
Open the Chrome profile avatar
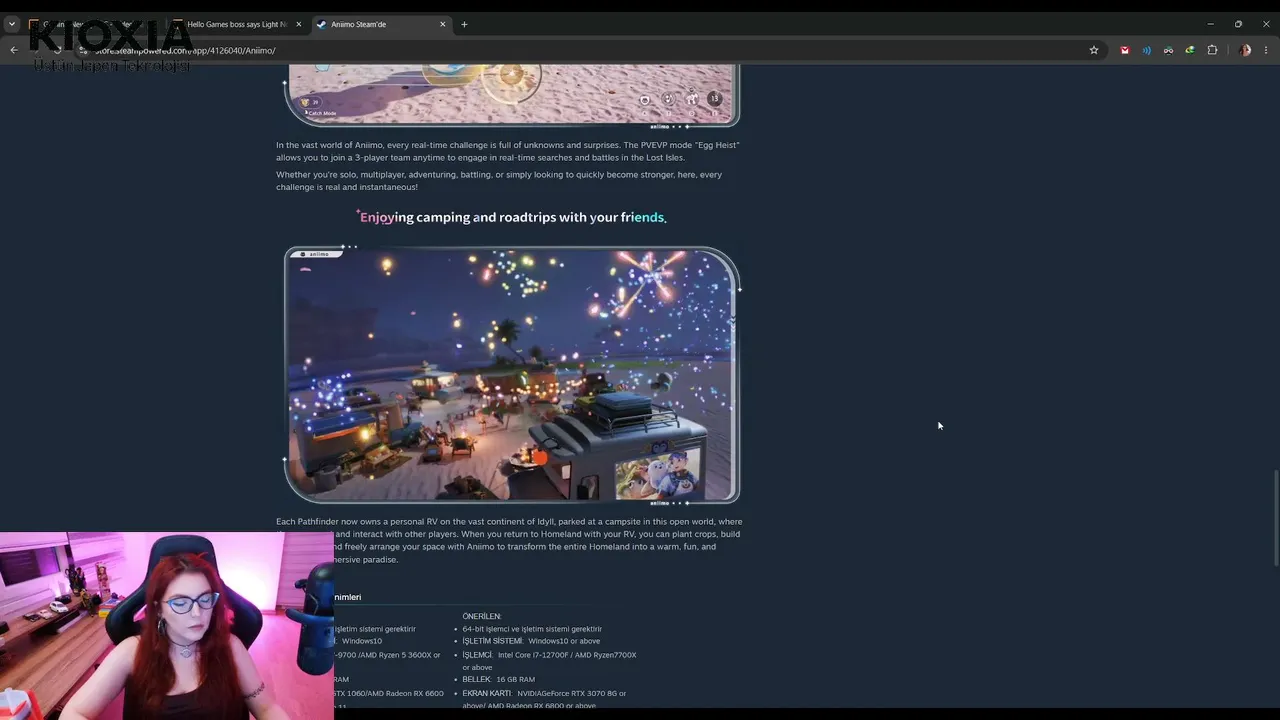point(1245,50)
